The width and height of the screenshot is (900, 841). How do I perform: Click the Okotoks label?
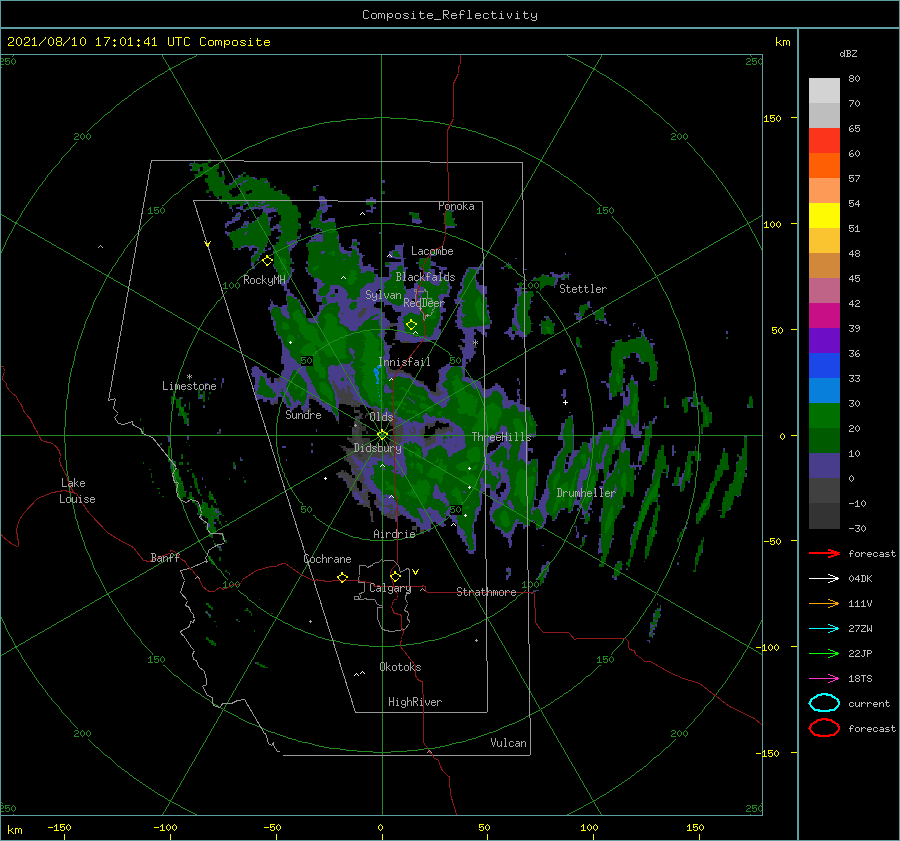pyautogui.click(x=400, y=666)
